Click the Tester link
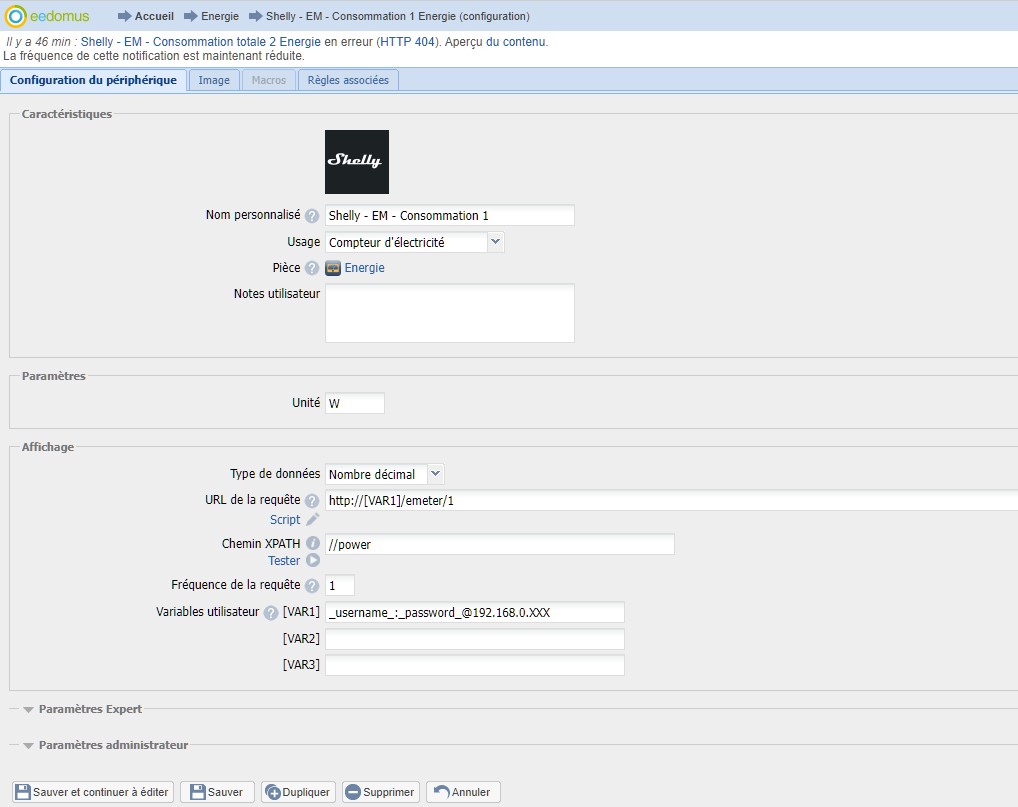Image resolution: width=1018 pixels, height=807 pixels. 284,560
